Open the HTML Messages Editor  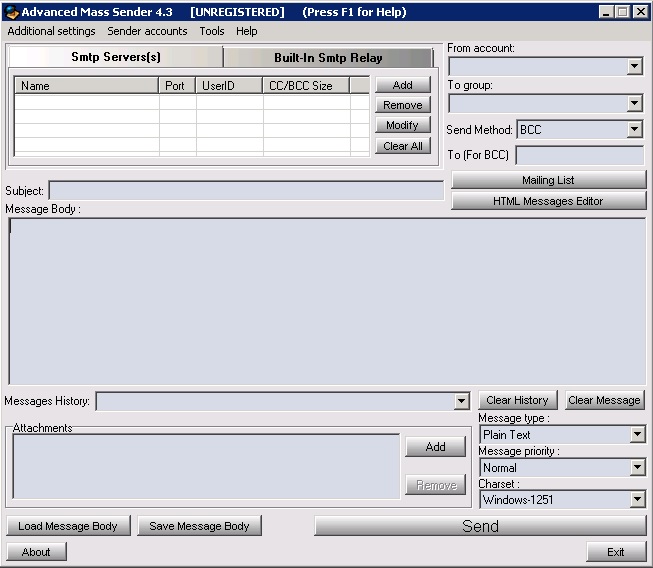point(548,201)
